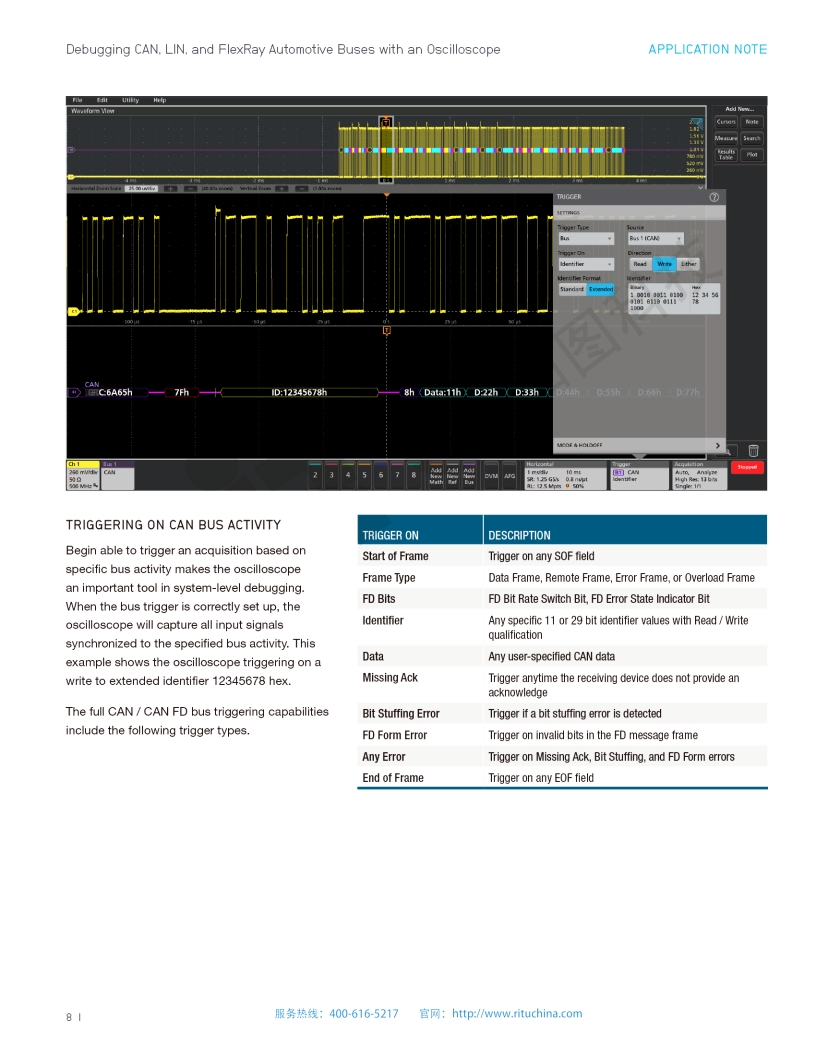Select Write direction option
Image resolution: width=816 pixels, height=1056 pixels.
click(x=664, y=264)
